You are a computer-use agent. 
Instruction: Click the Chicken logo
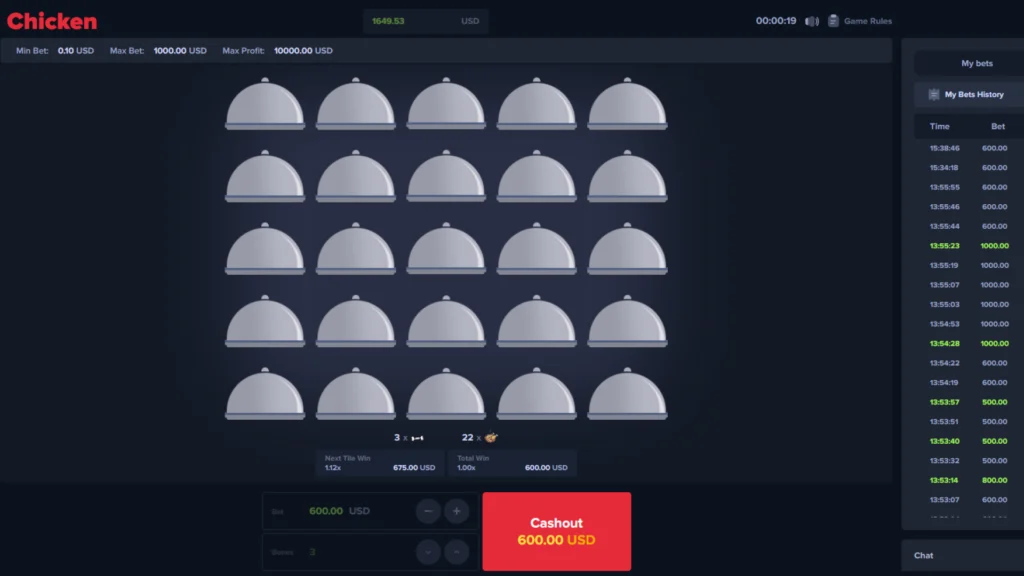(52, 21)
